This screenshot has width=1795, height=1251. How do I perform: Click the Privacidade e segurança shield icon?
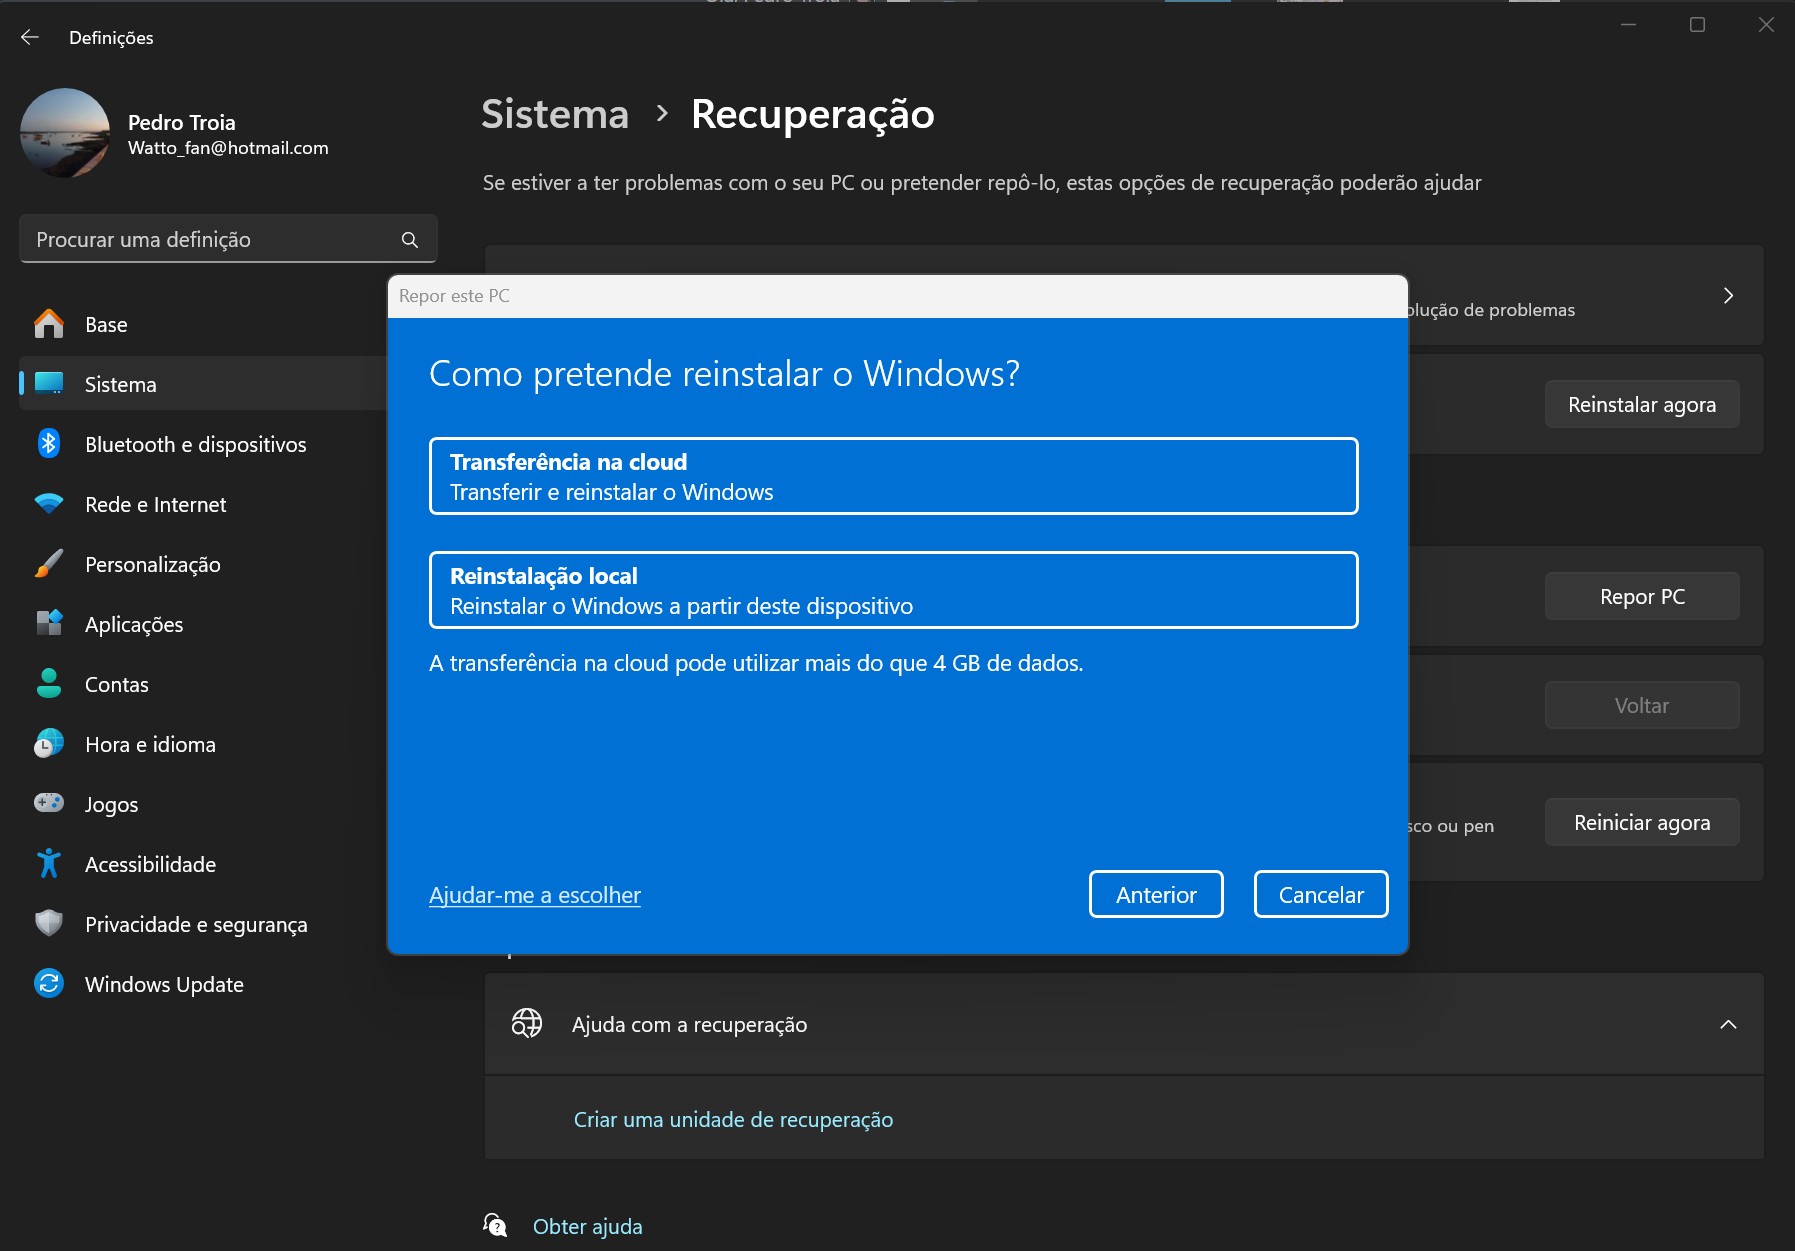pos(48,923)
